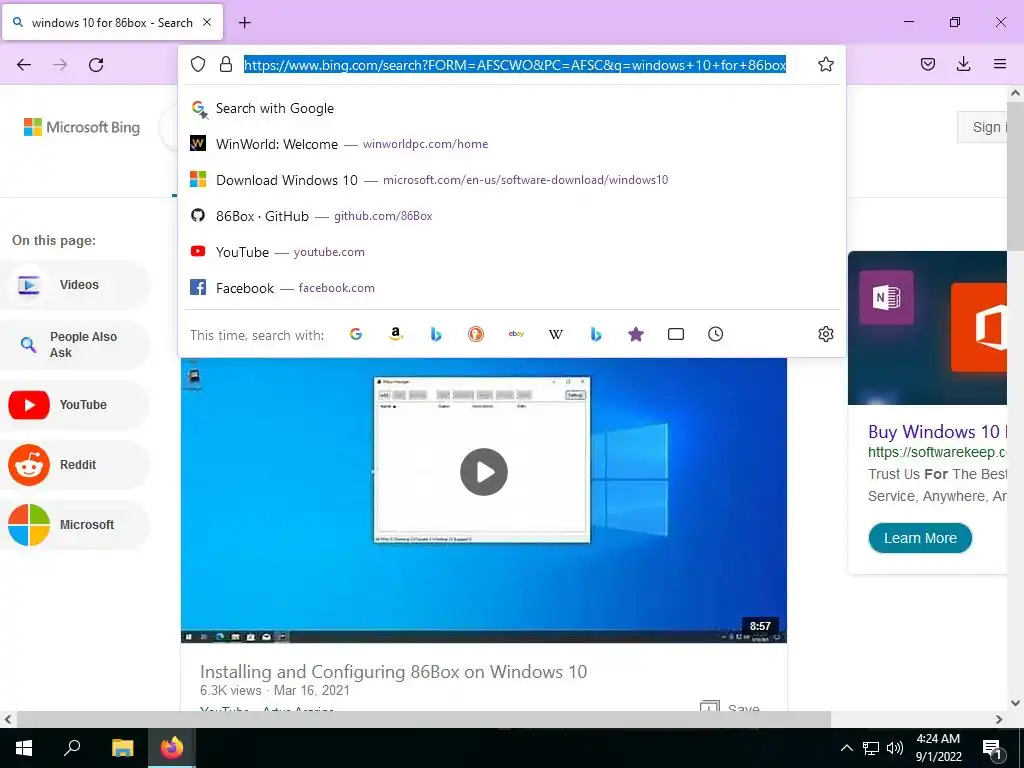1024x768 pixels.
Task: Open WinWorld: Welcome suggestion
Action: [512, 144]
